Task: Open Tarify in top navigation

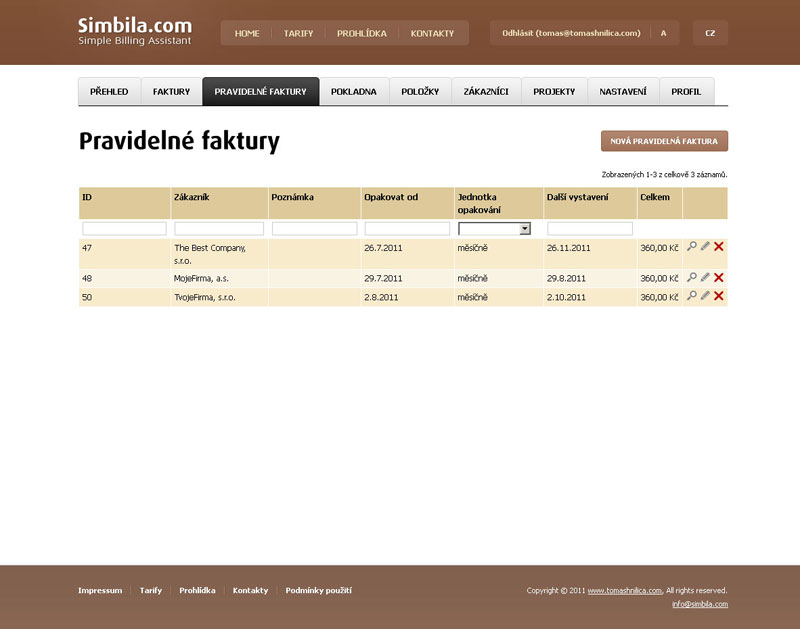Action: [x=298, y=33]
